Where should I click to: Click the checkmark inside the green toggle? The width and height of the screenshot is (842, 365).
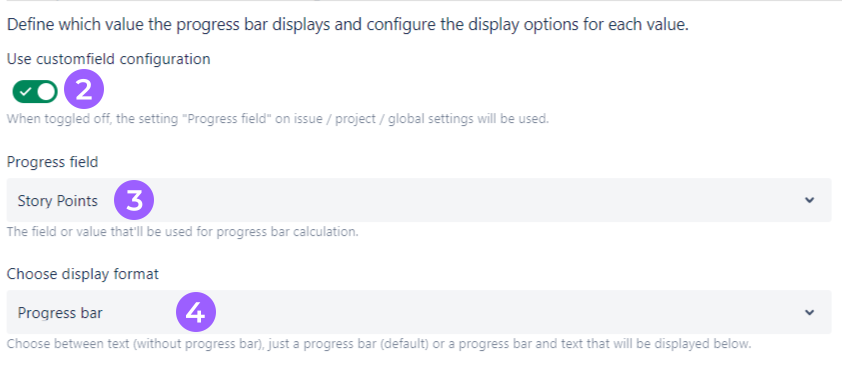click(25, 92)
